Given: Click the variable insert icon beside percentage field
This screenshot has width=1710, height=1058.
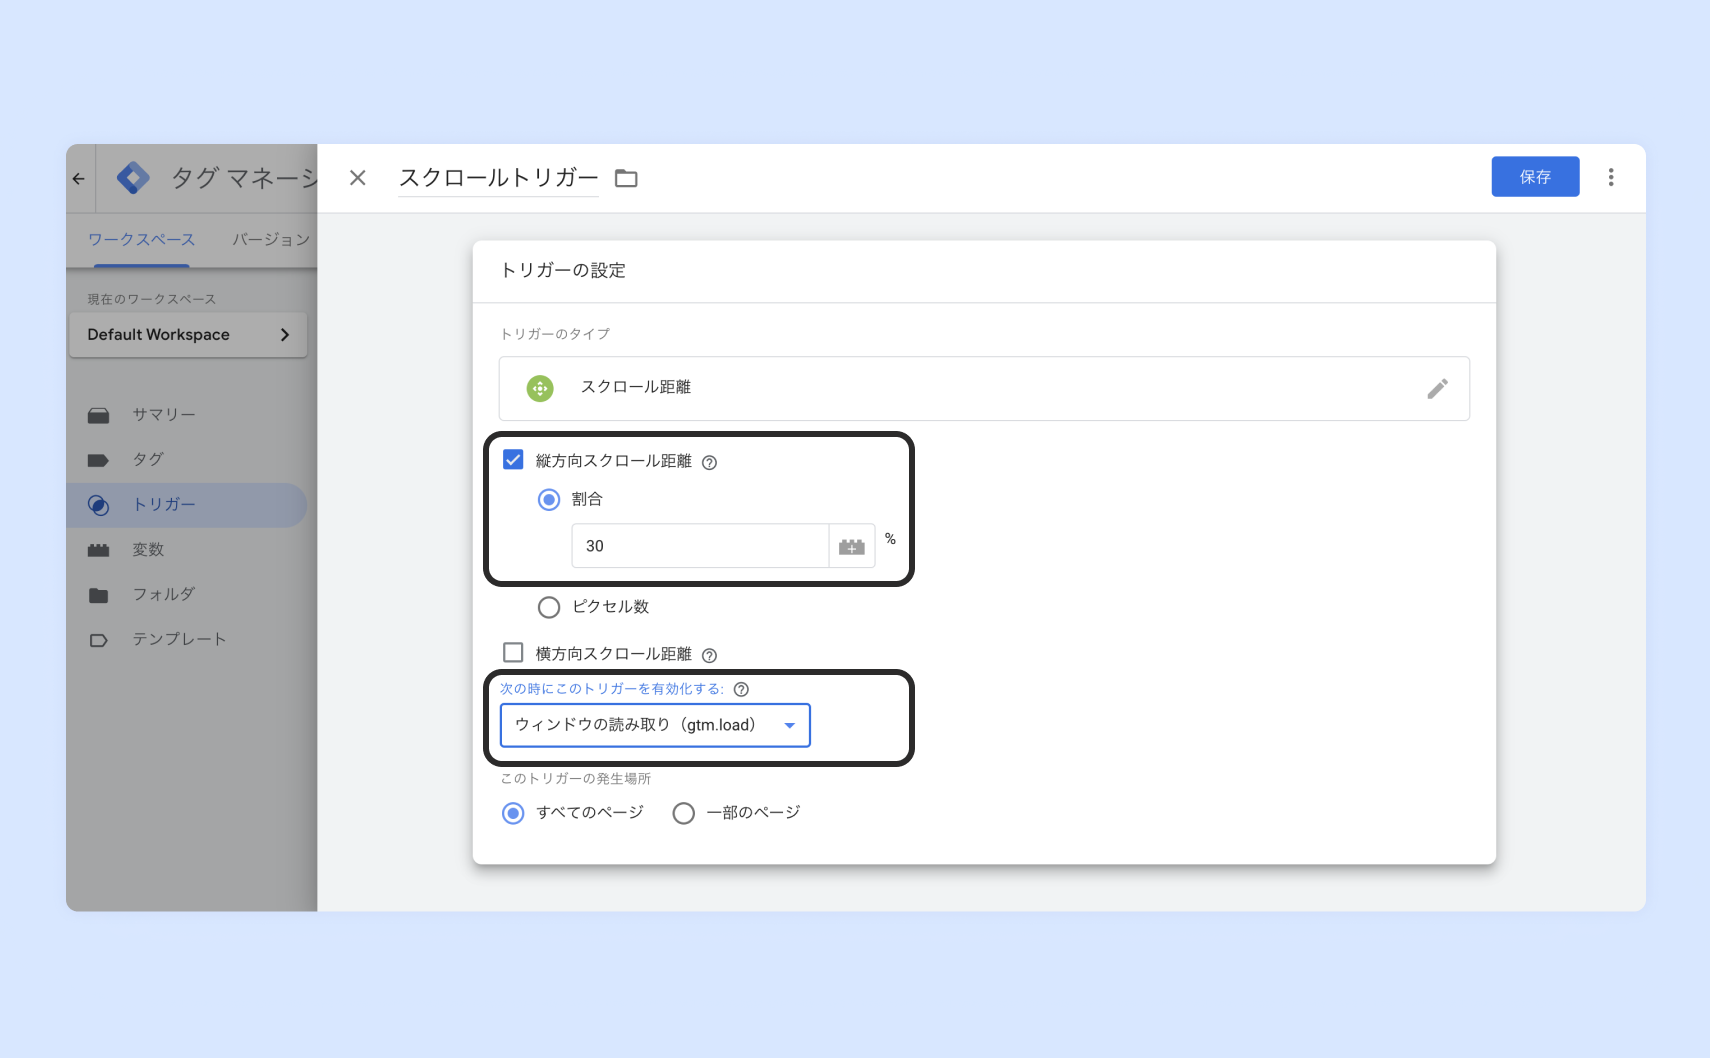Looking at the screenshot, I should [852, 547].
